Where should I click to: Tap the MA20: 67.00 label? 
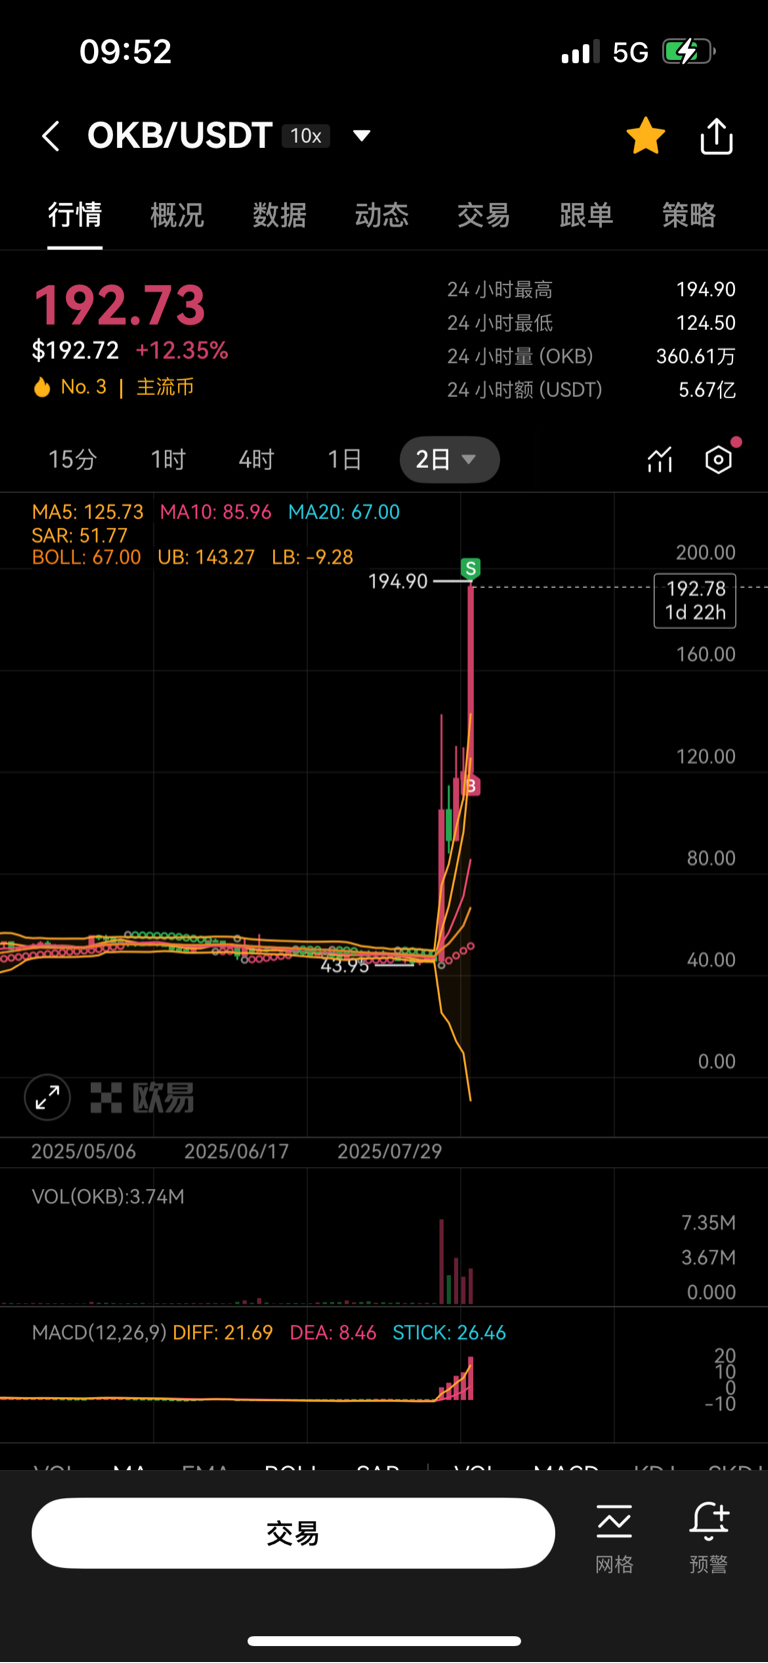click(344, 512)
